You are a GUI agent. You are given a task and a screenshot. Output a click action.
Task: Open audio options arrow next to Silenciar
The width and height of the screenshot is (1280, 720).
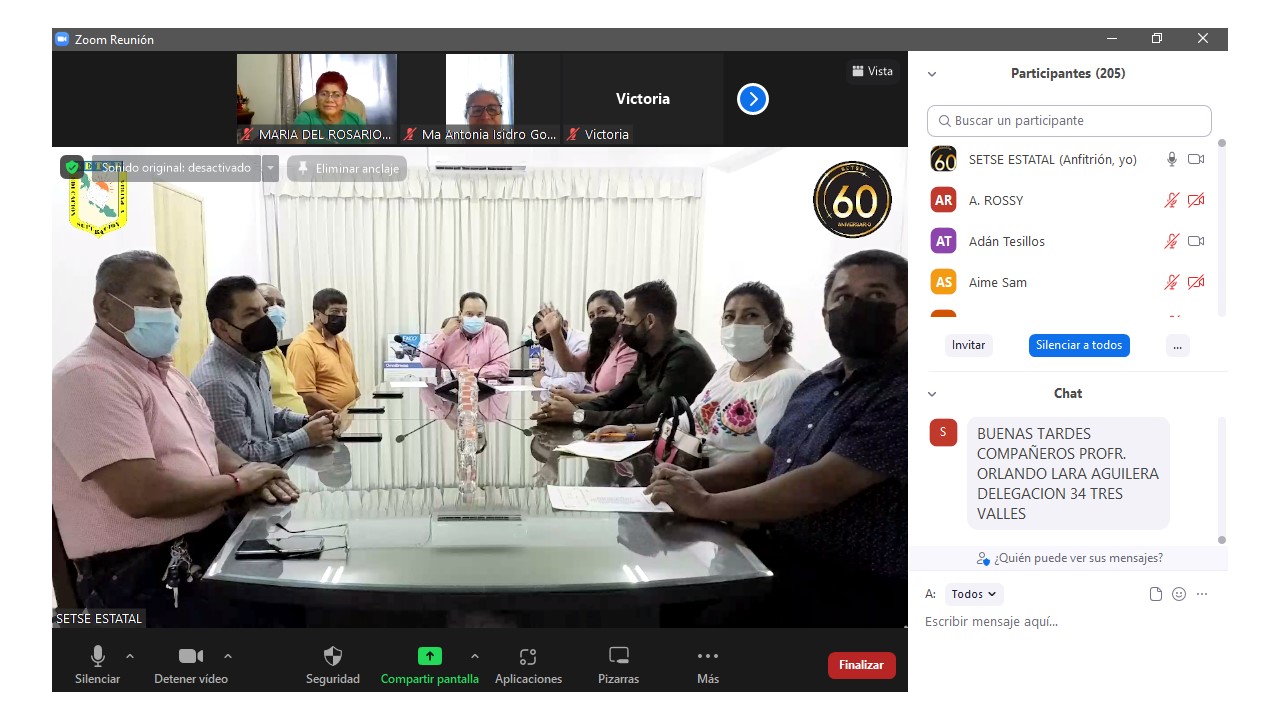pyautogui.click(x=129, y=656)
